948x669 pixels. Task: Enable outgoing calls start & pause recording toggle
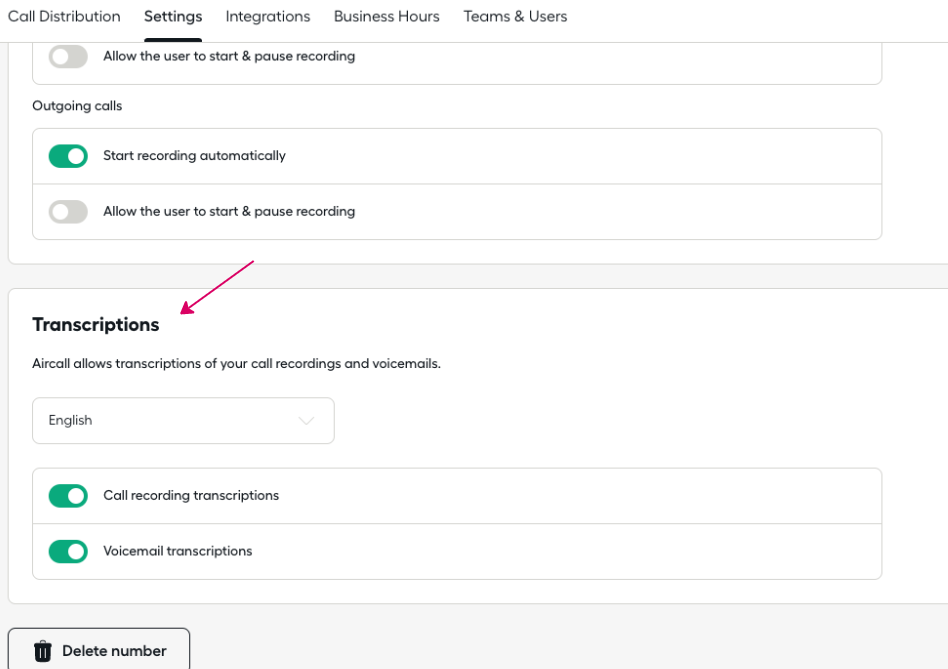[68, 212]
